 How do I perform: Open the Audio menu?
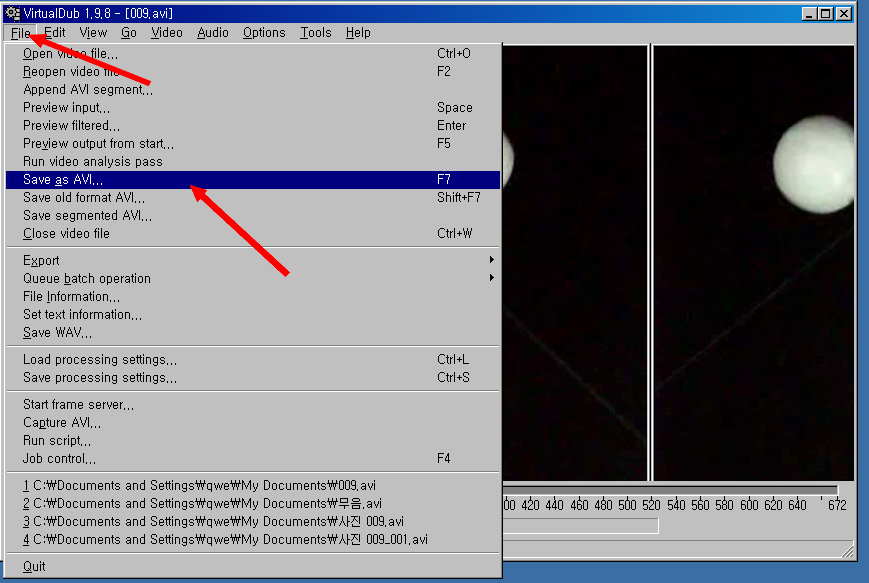tap(213, 33)
